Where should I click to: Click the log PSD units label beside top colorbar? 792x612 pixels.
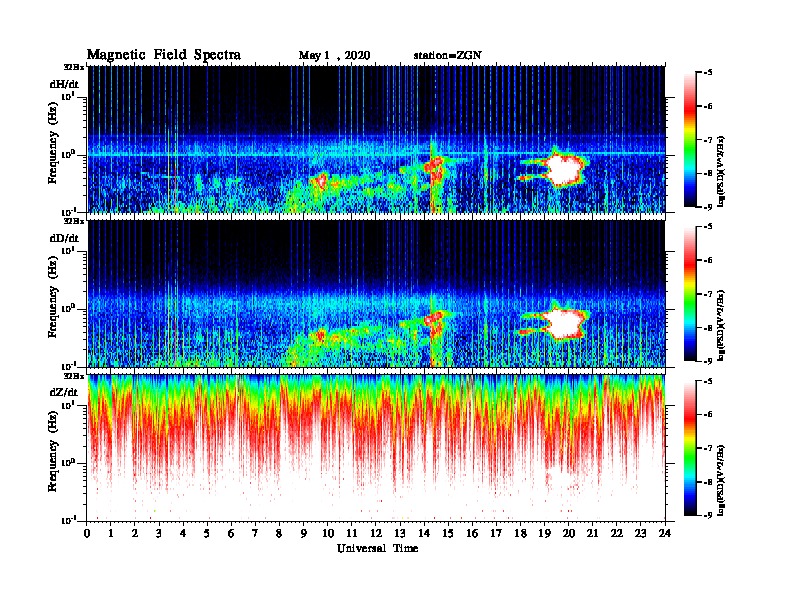click(721, 170)
